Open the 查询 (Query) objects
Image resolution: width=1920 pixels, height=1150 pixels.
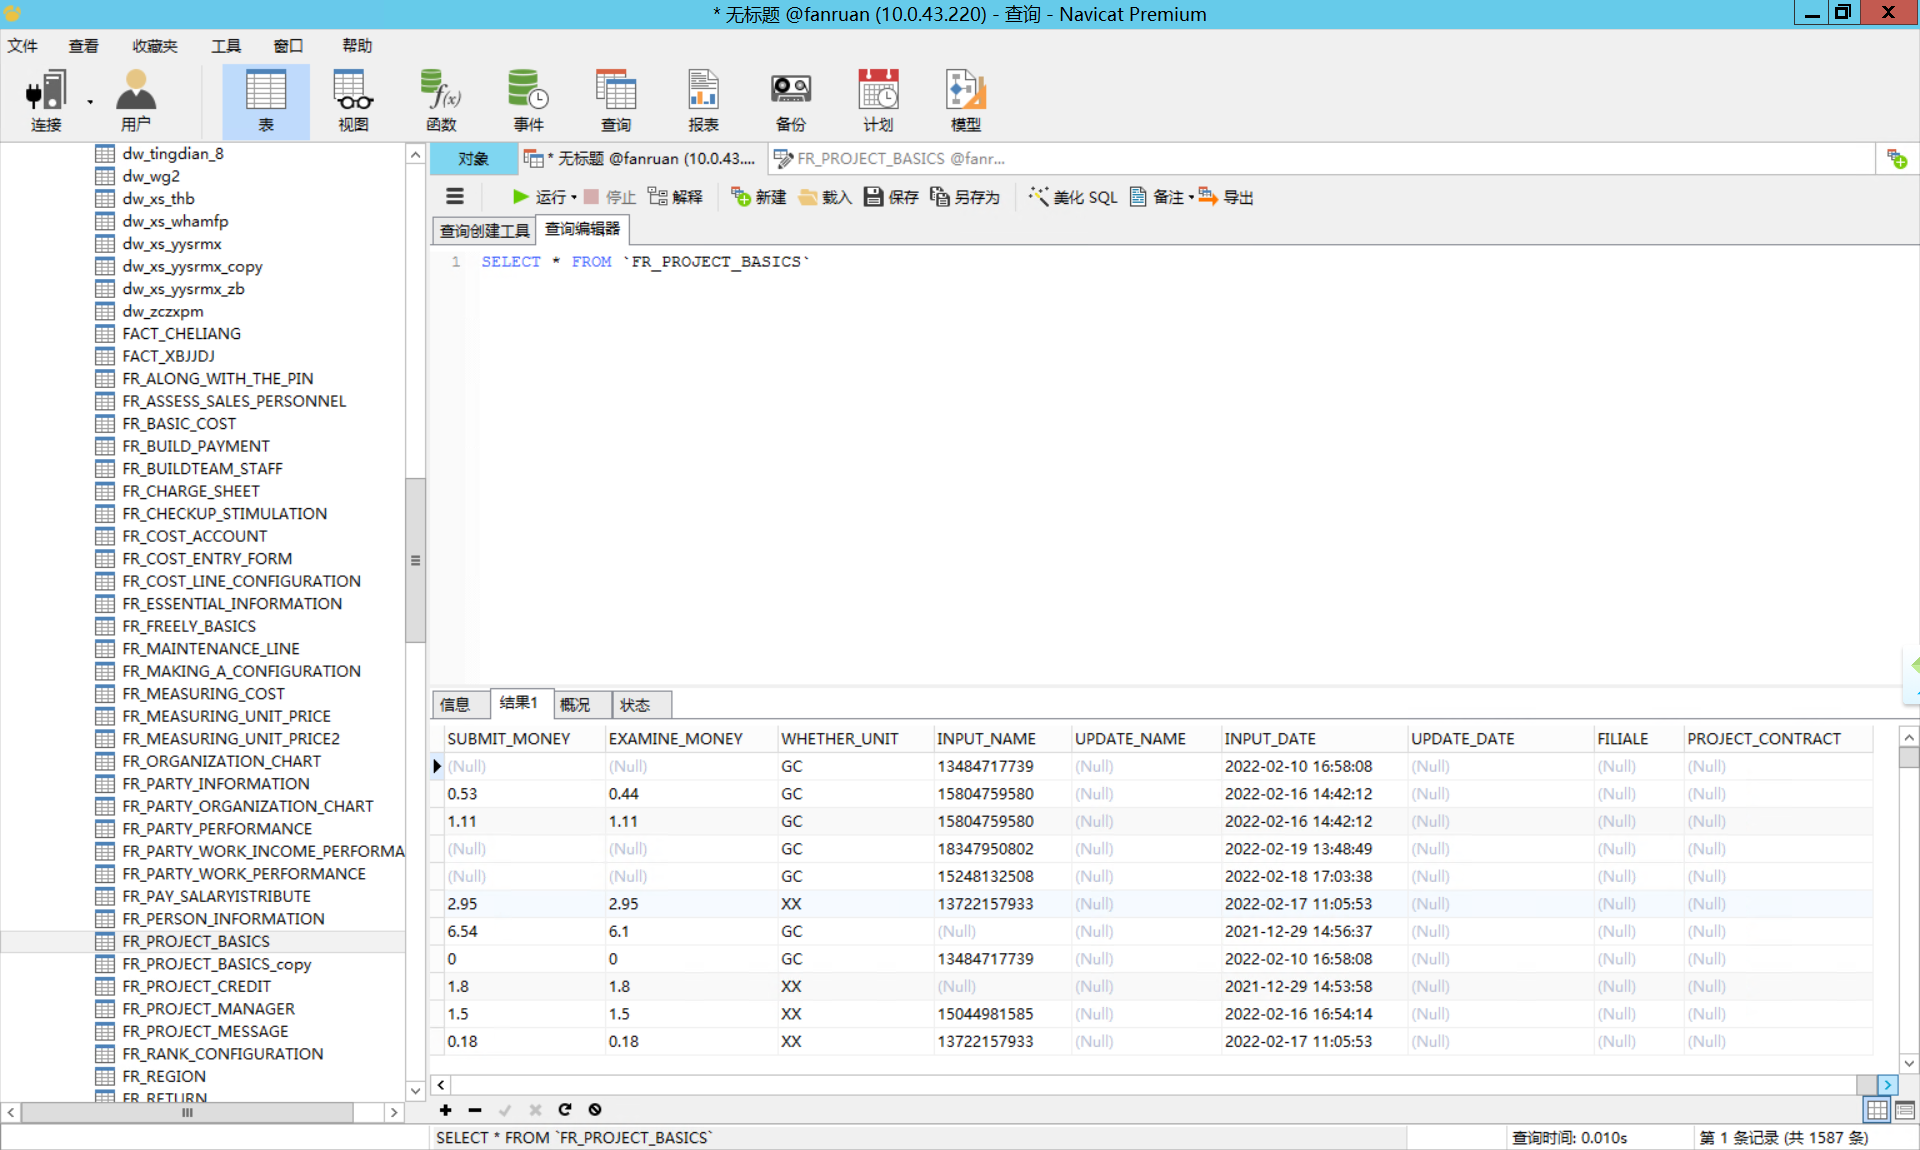(x=616, y=100)
